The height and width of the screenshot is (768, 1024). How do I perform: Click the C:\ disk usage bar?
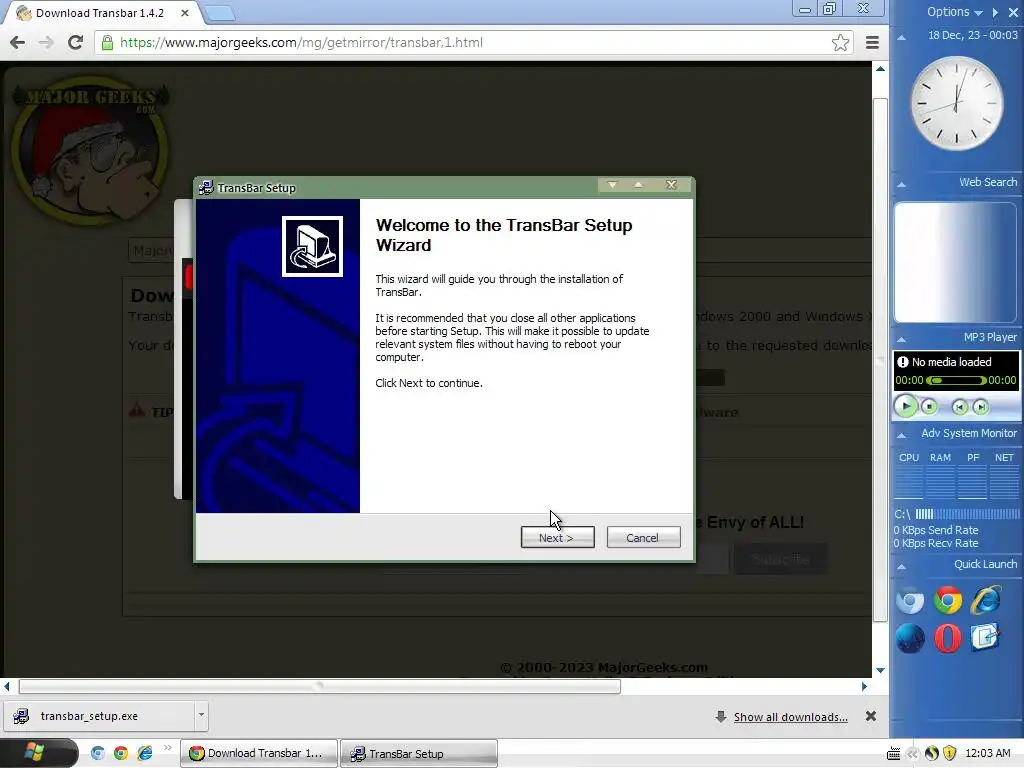[x=967, y=514]
